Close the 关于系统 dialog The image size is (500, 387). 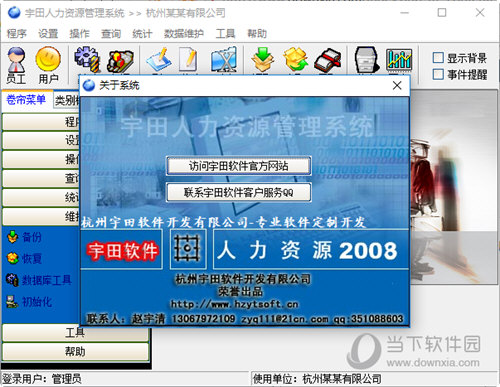tap(397, 86)
